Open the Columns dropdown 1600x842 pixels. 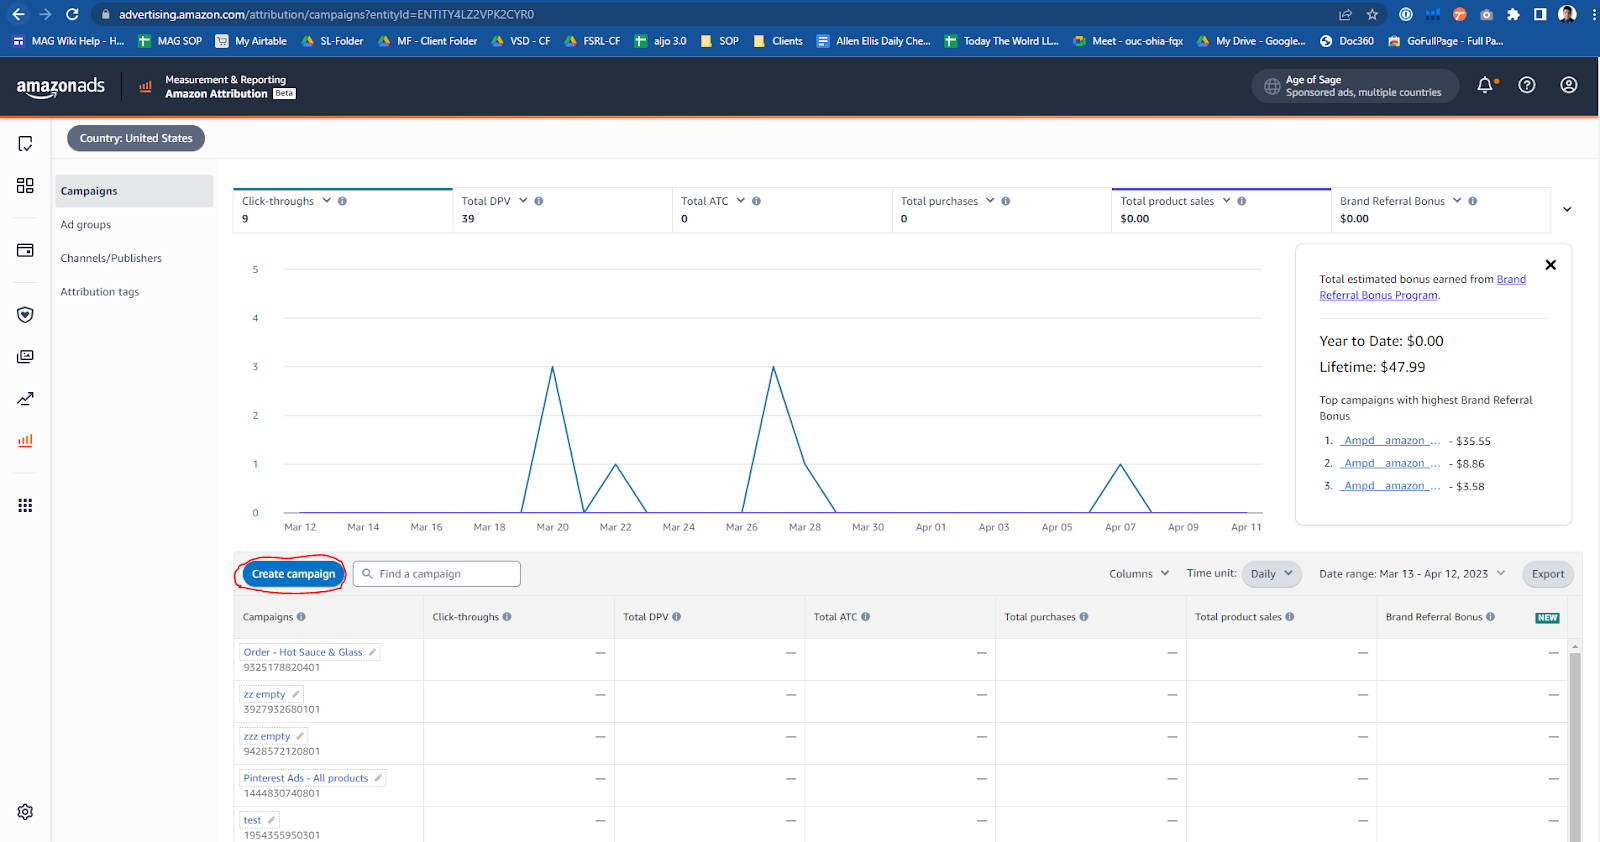click(x=1139, y=574)
